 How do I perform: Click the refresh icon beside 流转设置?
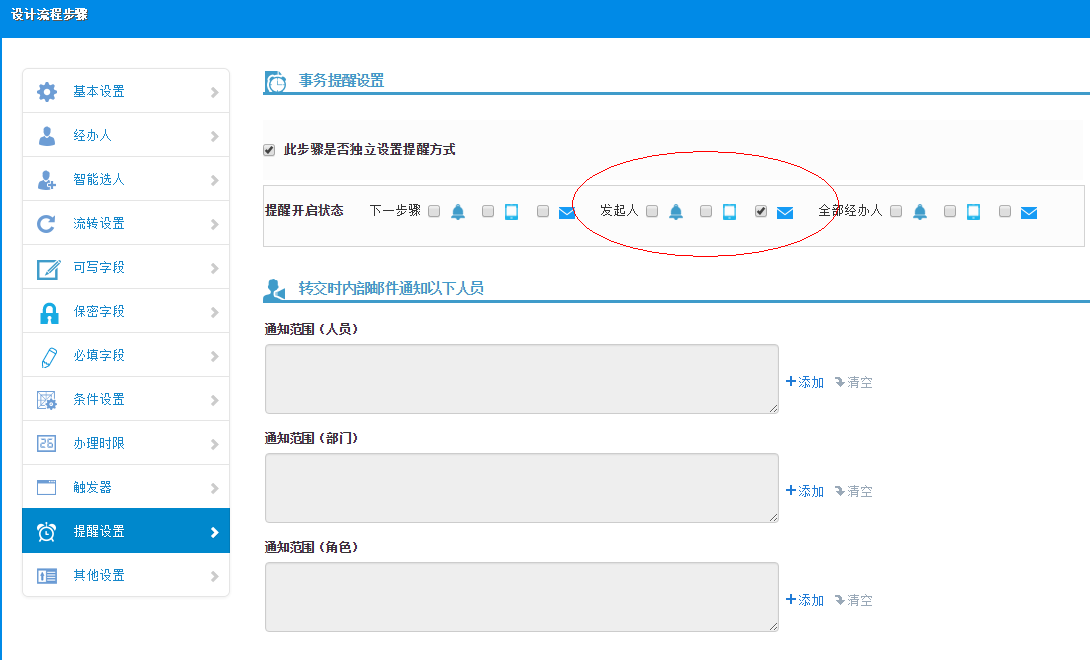coord(47,224)
